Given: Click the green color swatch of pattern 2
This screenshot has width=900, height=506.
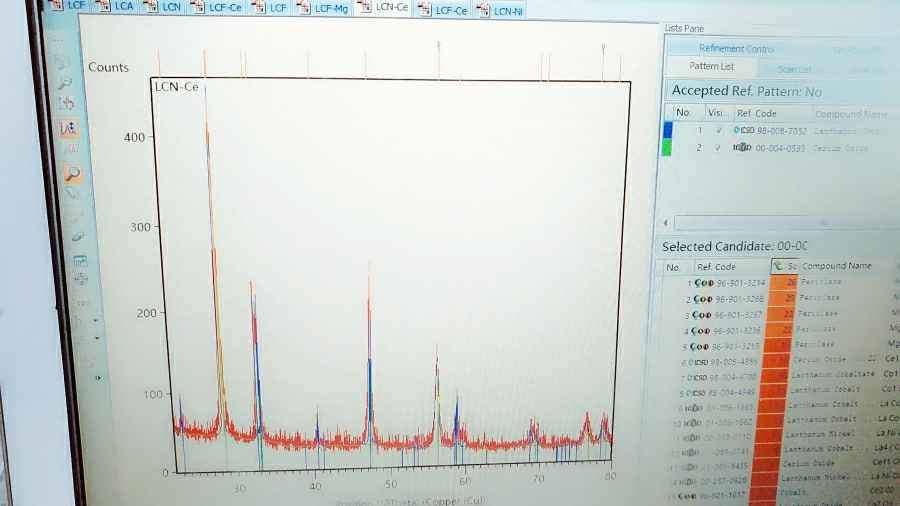Looking at the screenshot, I should (666, 147).
